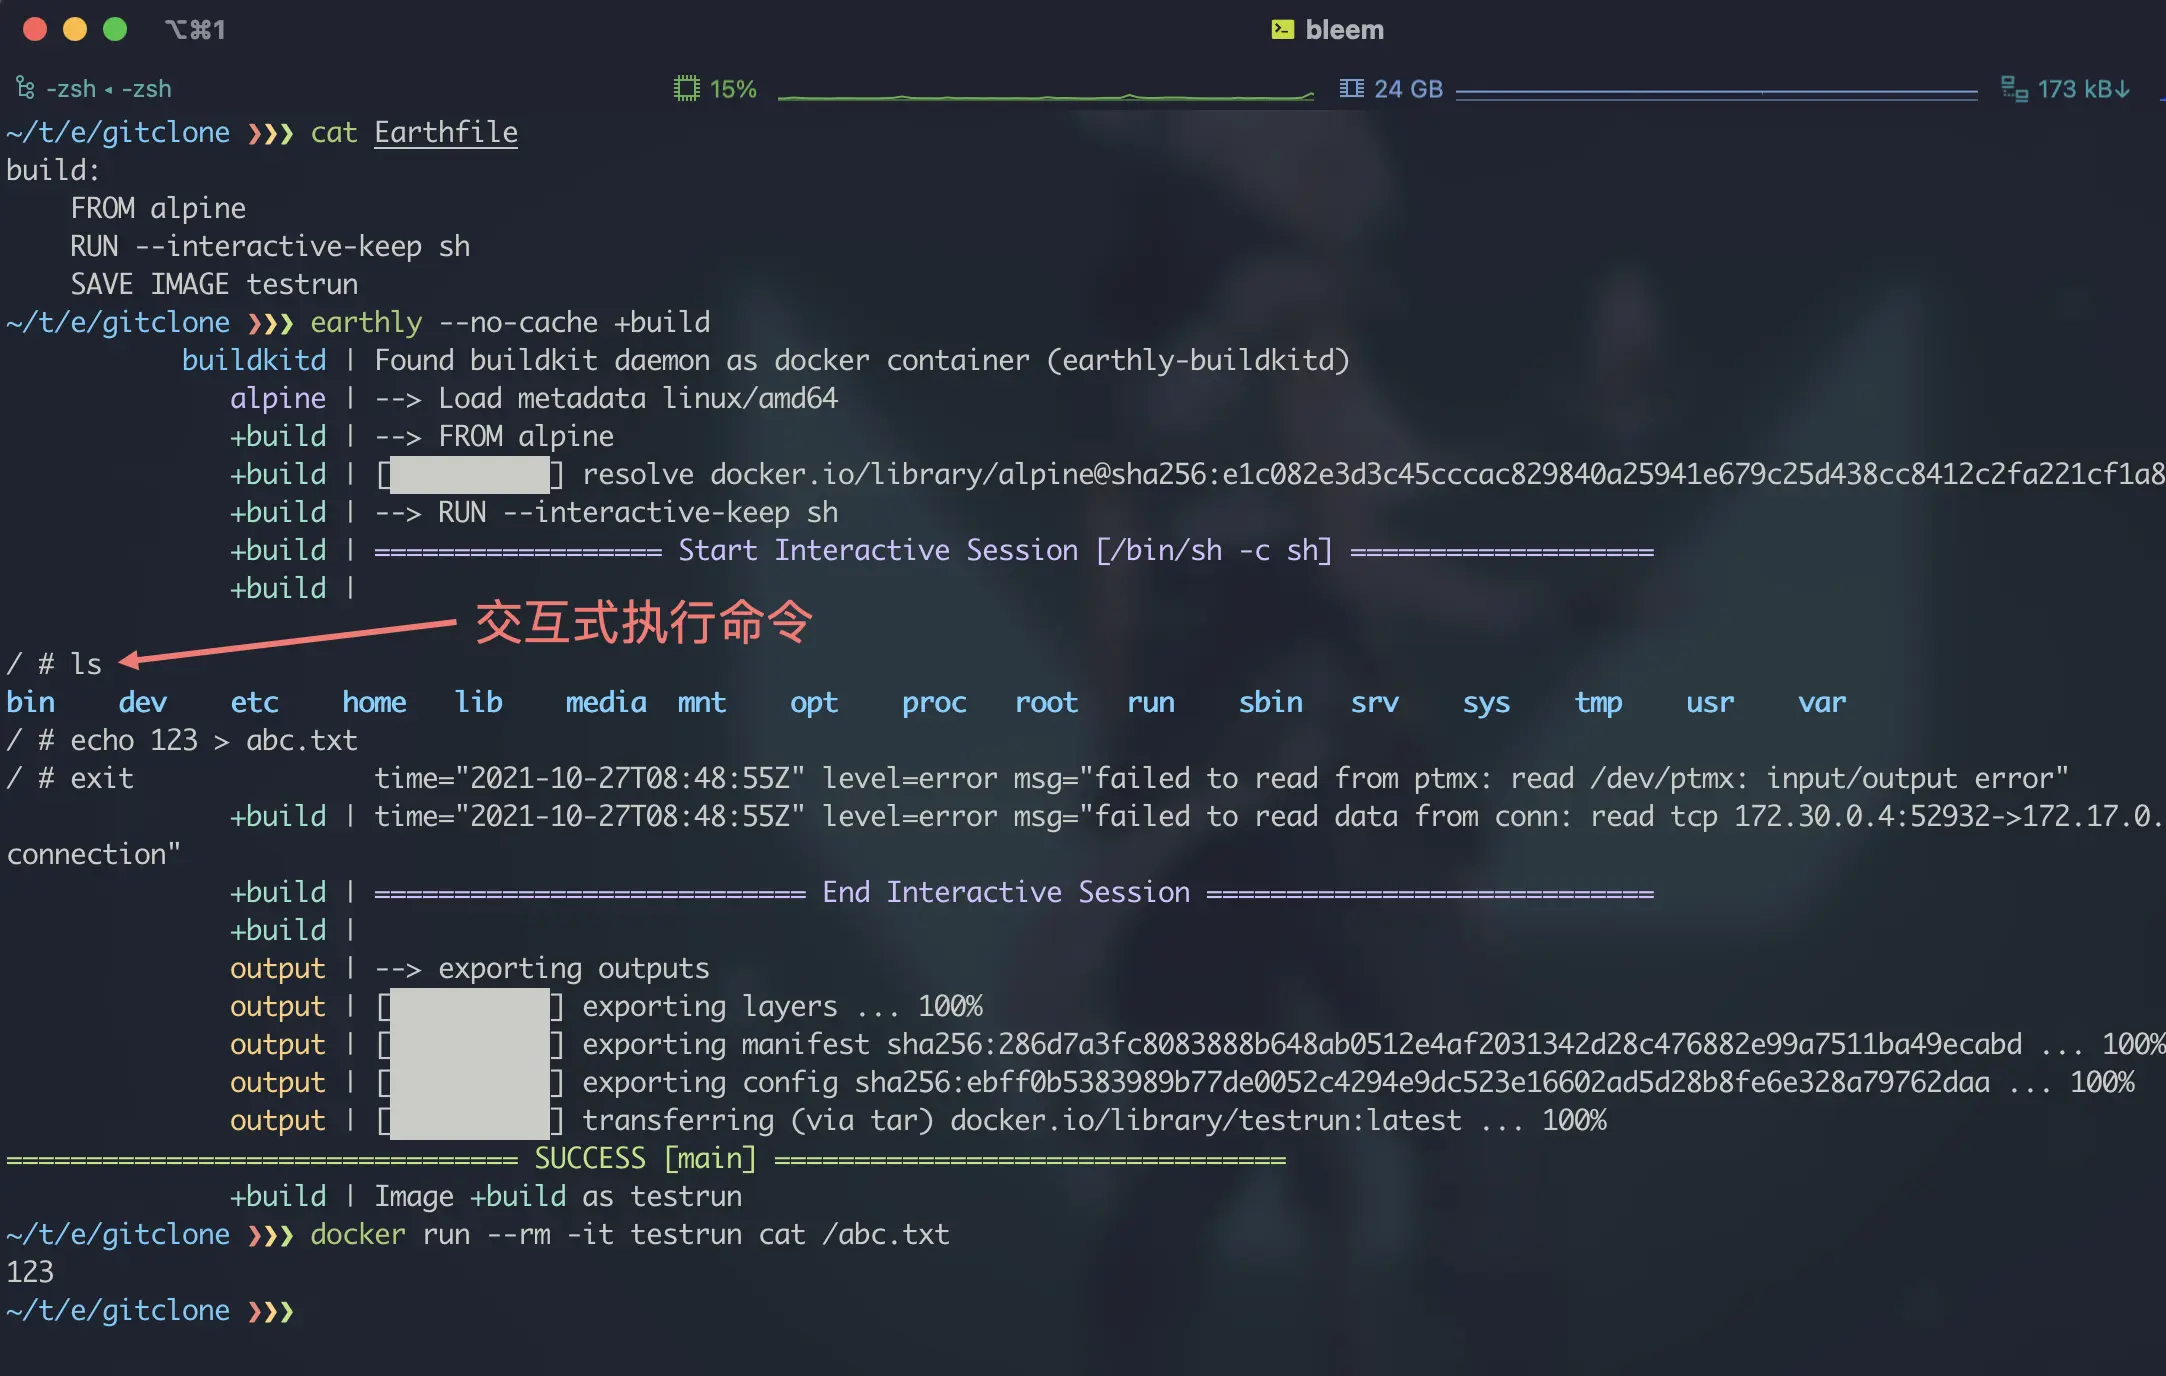This screenshot has width=2166, height=1376.
Task: Click the job tree icon in status bar
Action: click(25, 89)
